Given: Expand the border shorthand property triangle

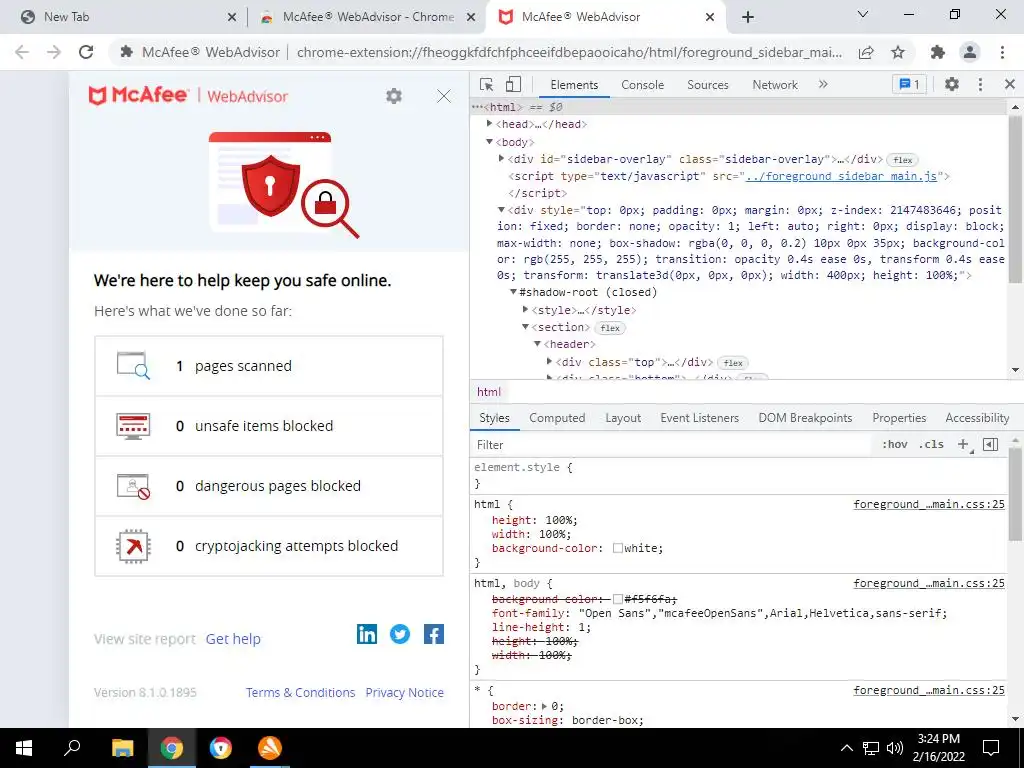Looking at the screenshot, I should pyautogui.click(x=545, y=706).
